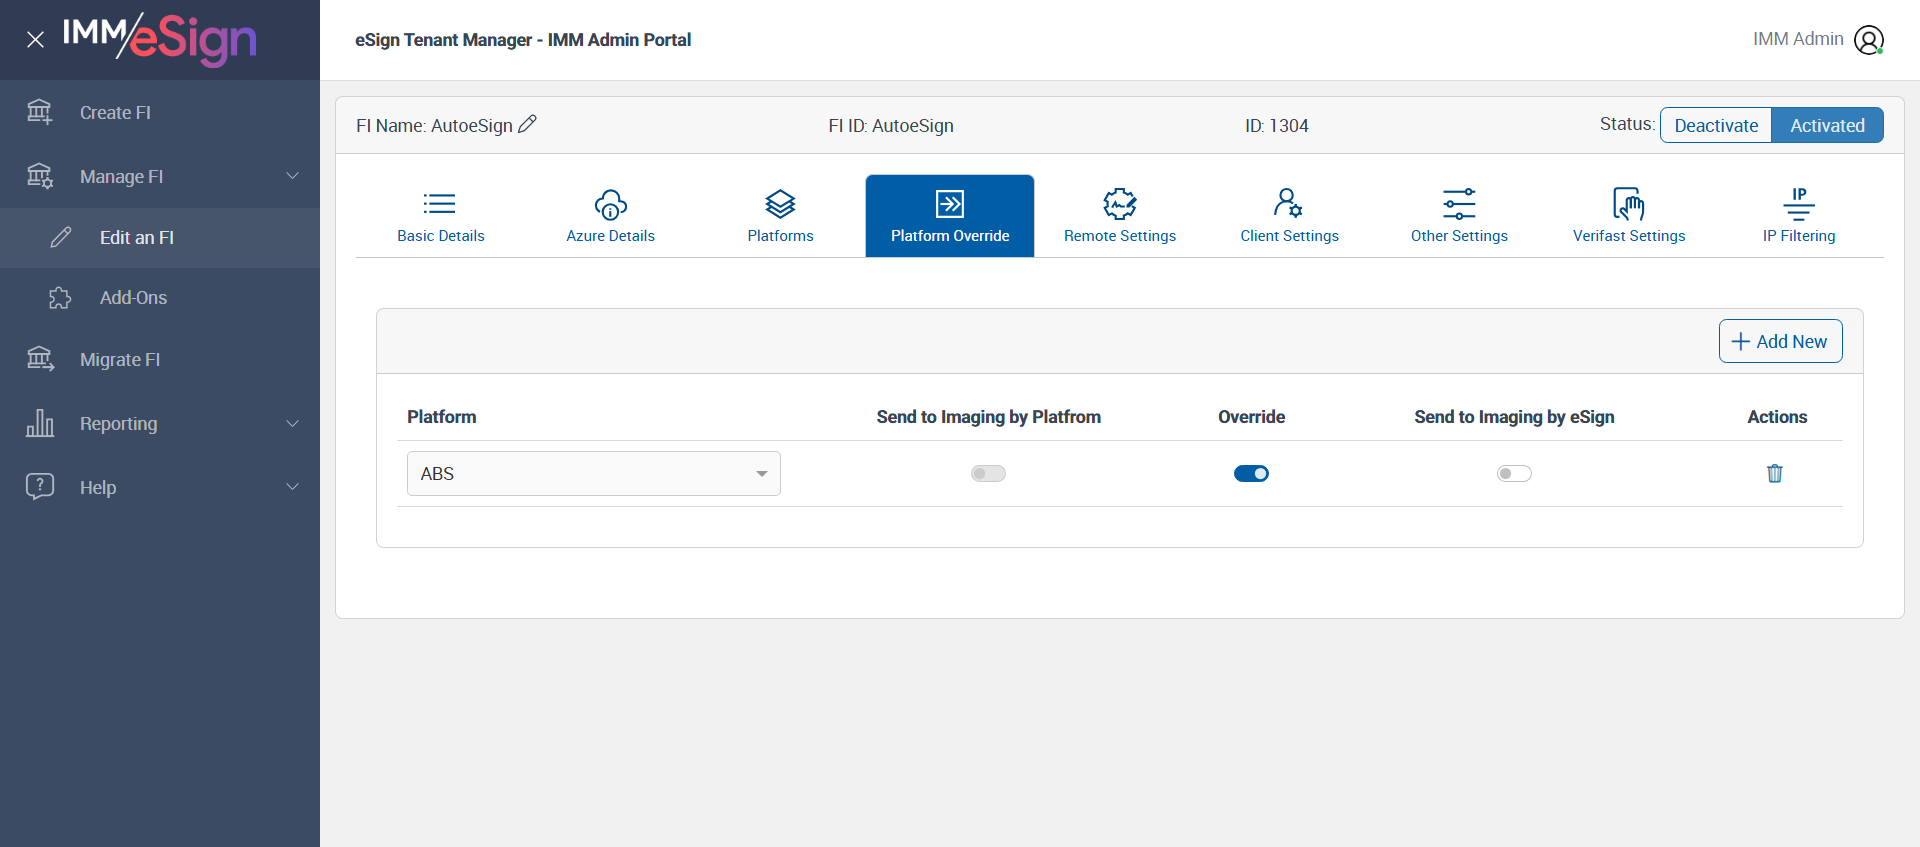Open Reporting in the sidebar
1920x847 pixels.
click(160, 423)
